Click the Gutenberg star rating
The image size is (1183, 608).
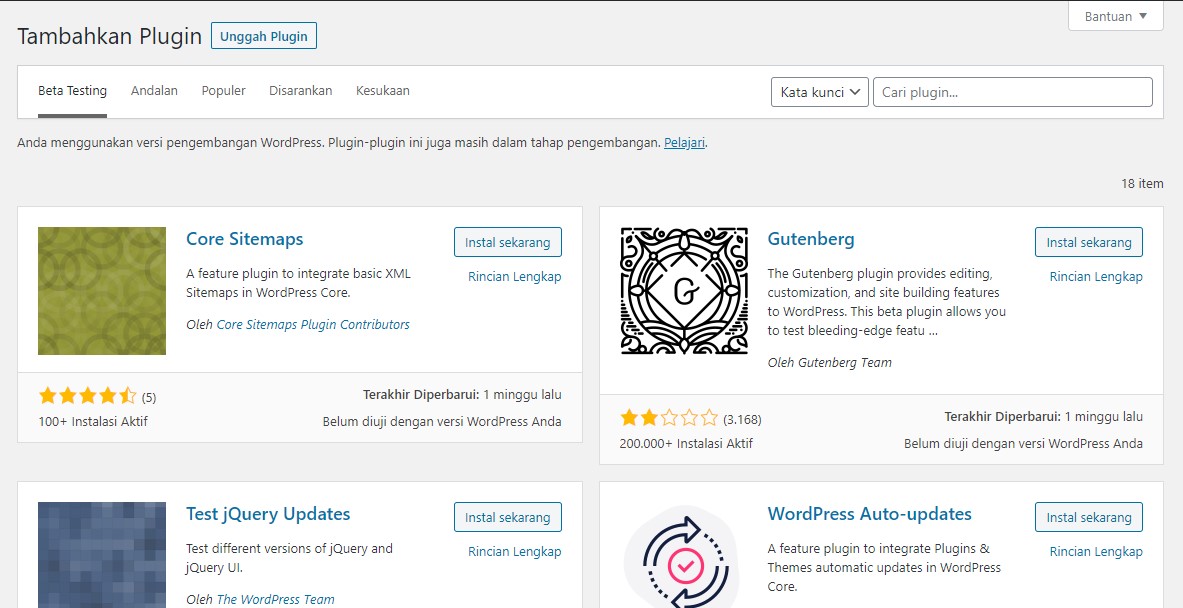(669, 418)
